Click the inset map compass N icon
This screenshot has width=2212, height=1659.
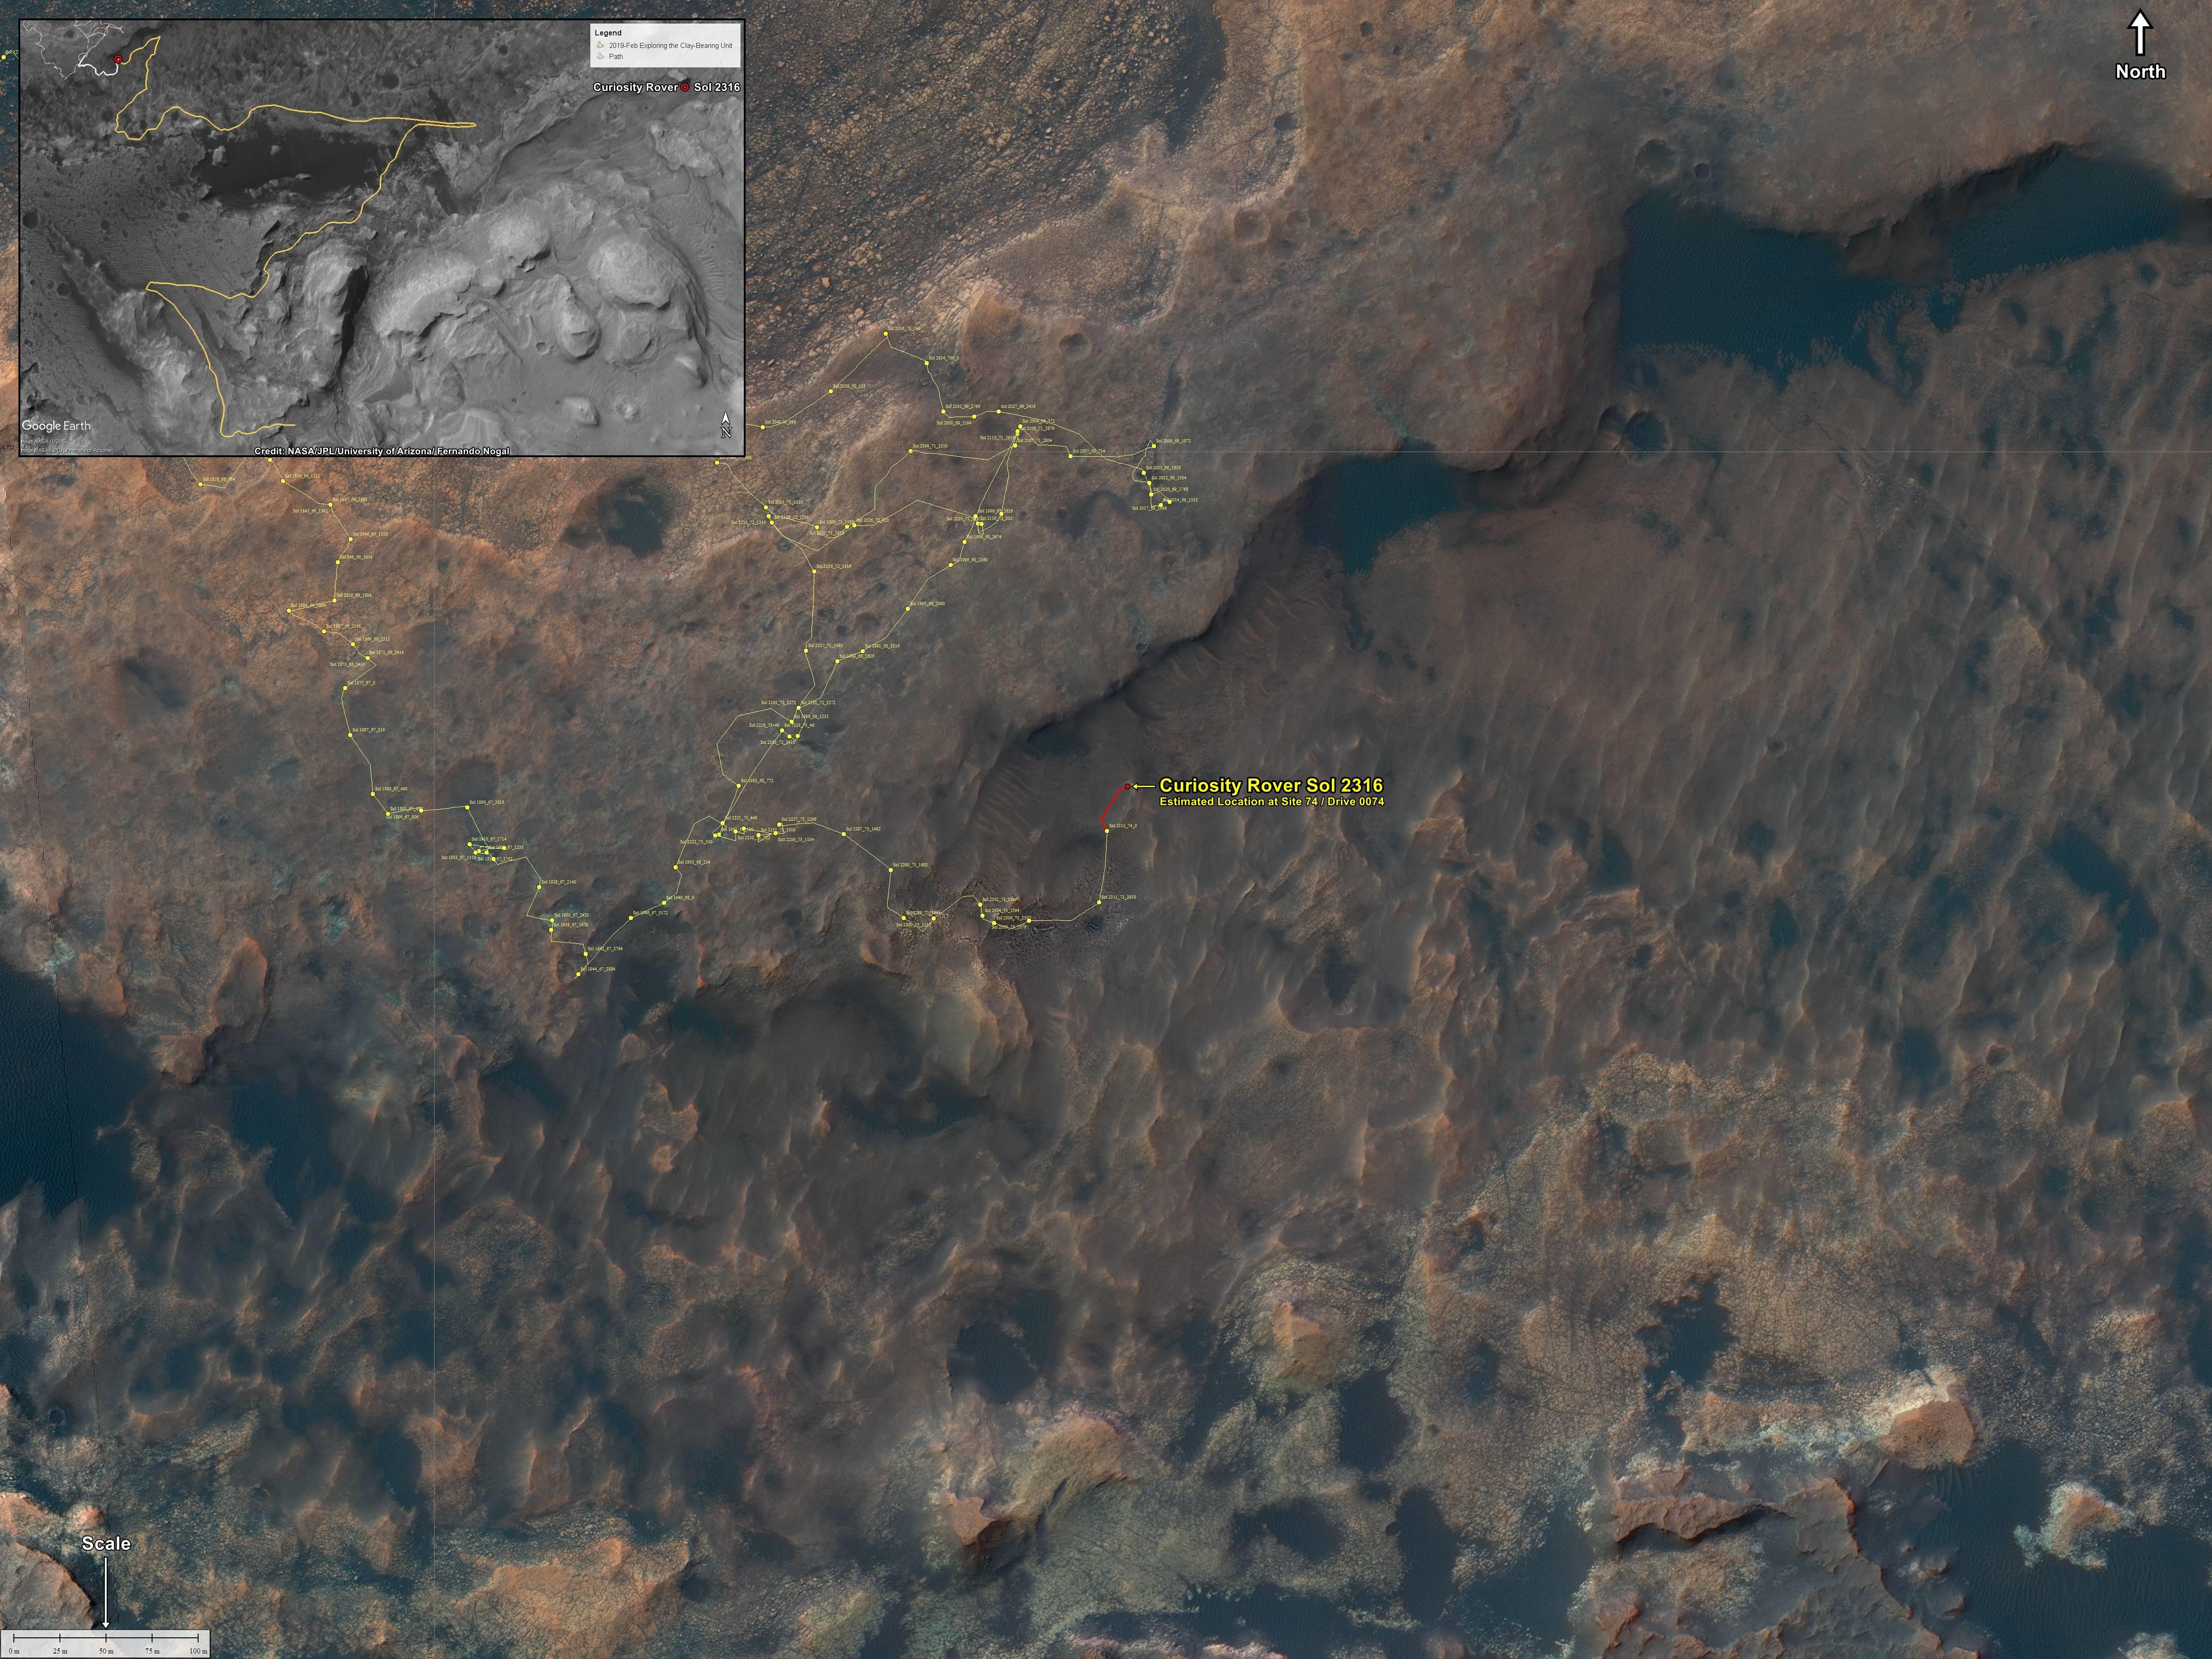726,425
